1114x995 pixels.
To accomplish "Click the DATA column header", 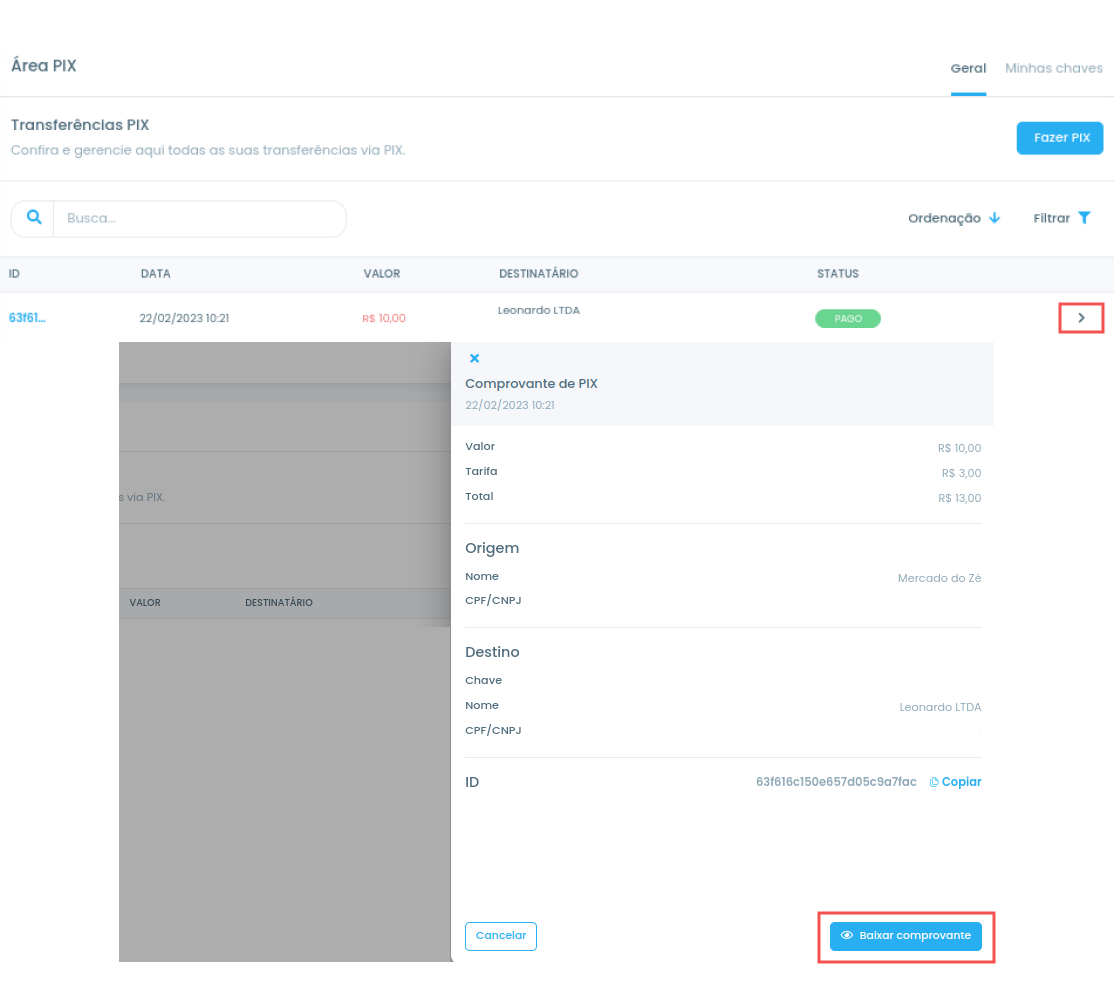I will pos(155,273).
